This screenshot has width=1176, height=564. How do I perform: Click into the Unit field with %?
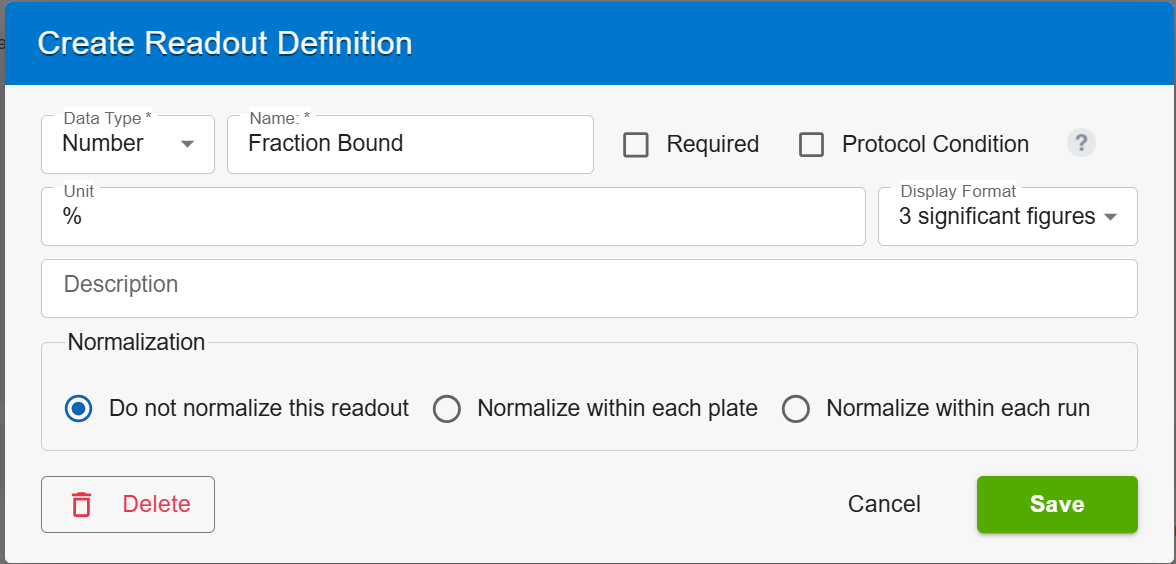(x=454, y=217)
